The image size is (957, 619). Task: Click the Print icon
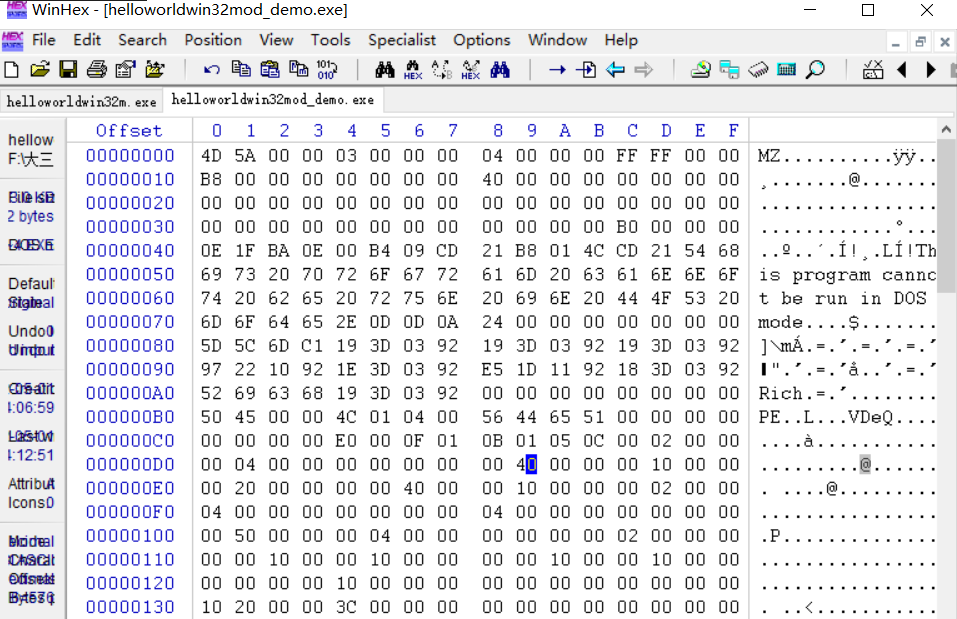coord(96,70)
